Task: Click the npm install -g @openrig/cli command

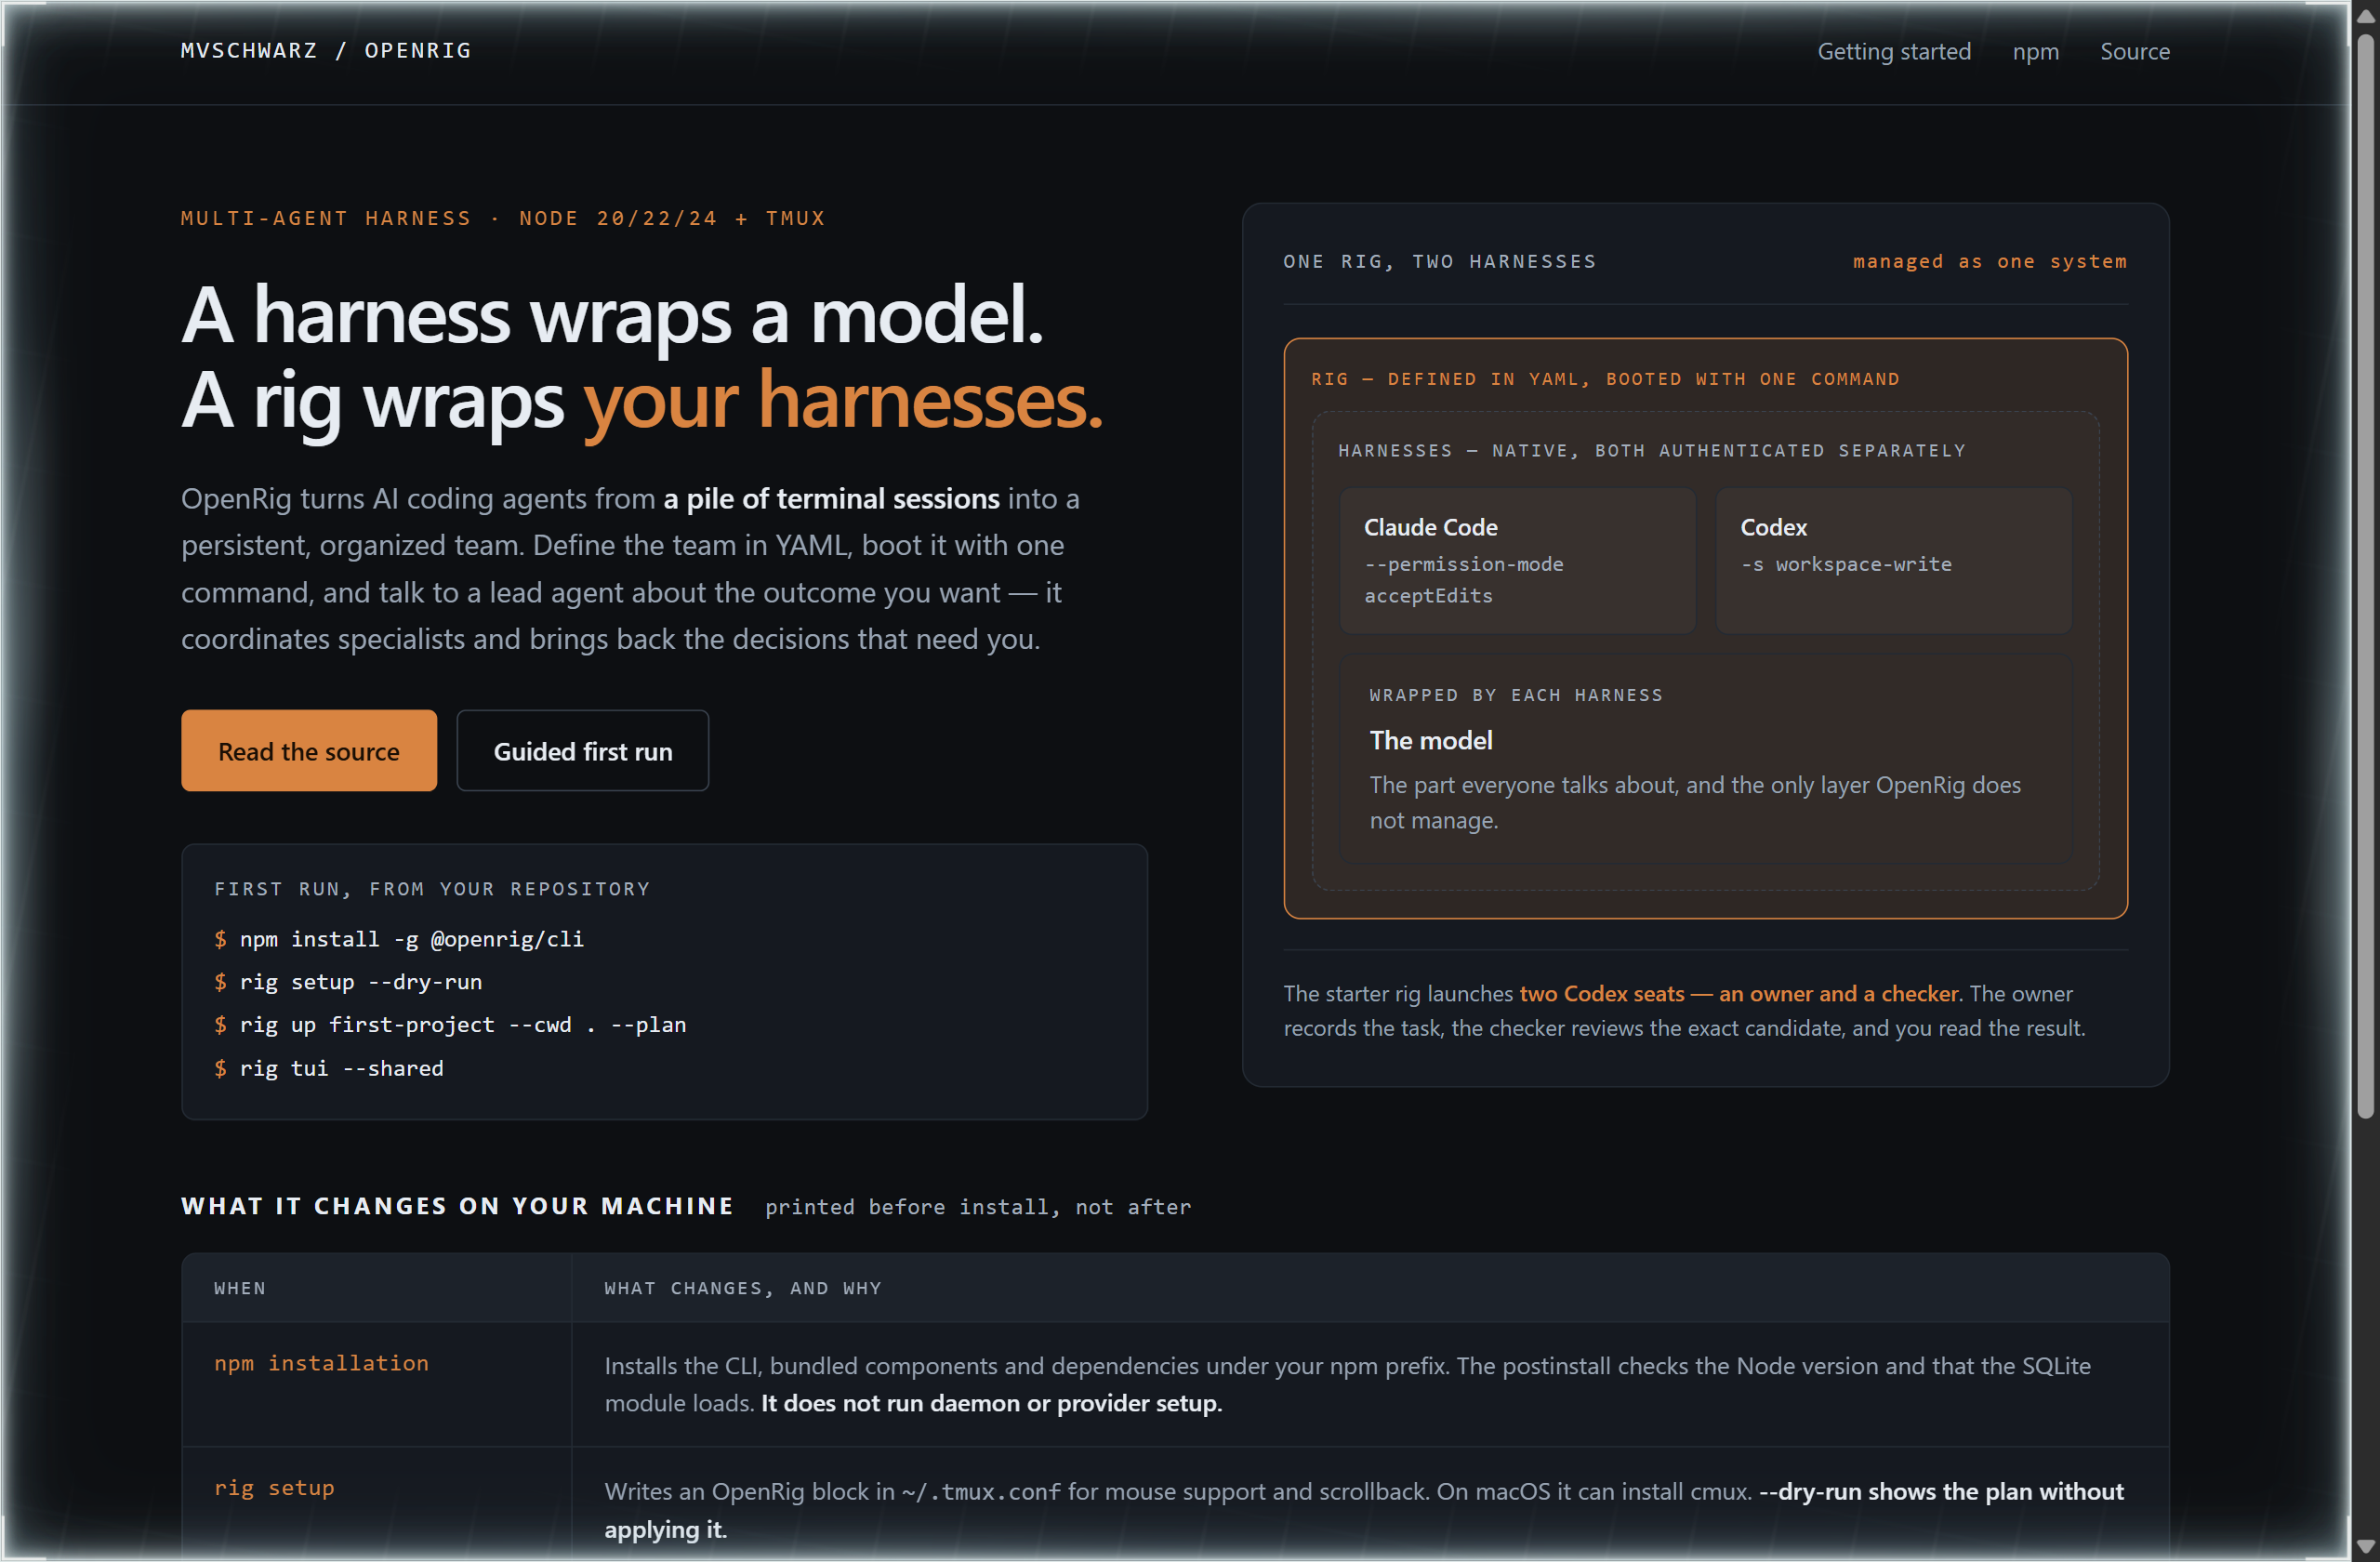Action: [411, 939]
